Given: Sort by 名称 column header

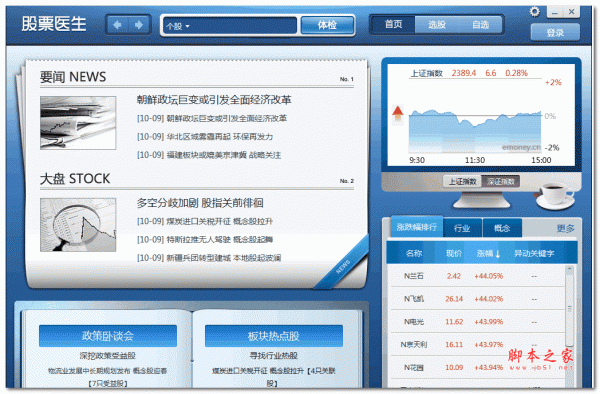Looking at the screenshot, I should click(414, 253).
